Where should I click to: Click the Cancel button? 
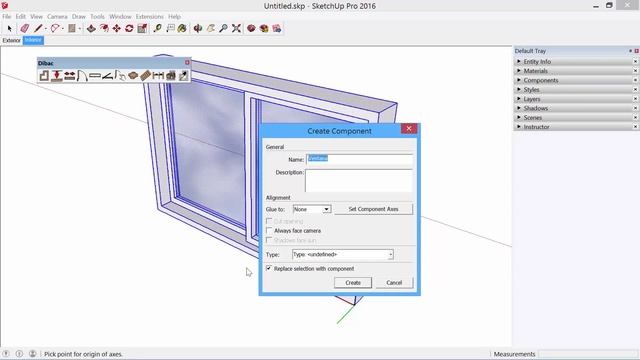394,282
